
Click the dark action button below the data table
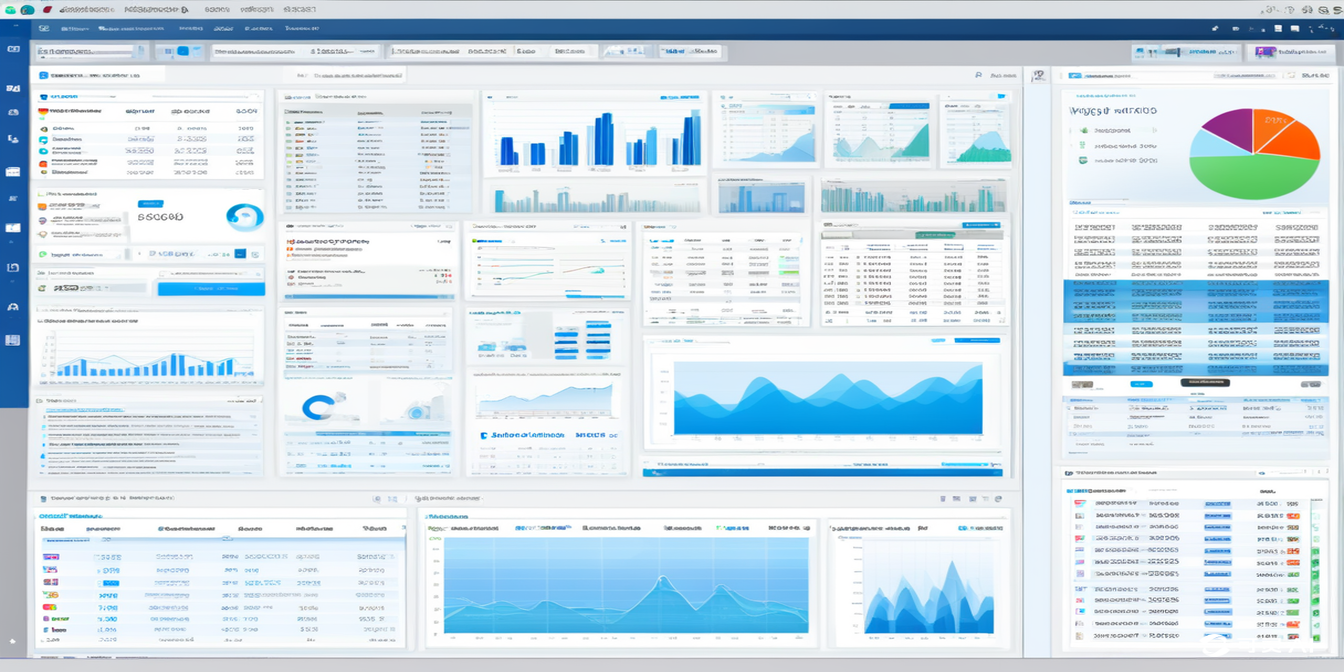1205,383
